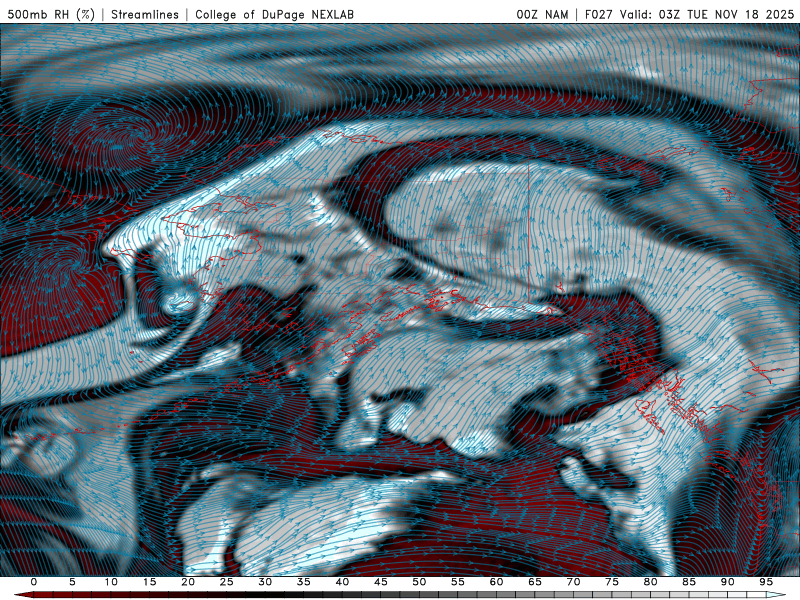Click the "00Z NAM" model run label
The width and height of the screenshot is (800, 600).
pyautogui.click(x=542, y=14)
